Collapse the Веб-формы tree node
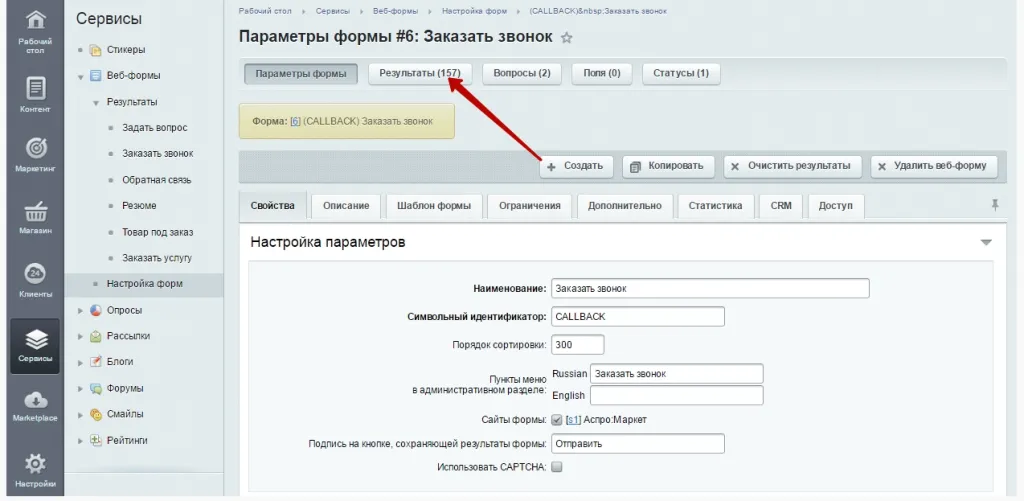Image resolution: width=1024 pixels, height=501 pixels. (81, 76)
